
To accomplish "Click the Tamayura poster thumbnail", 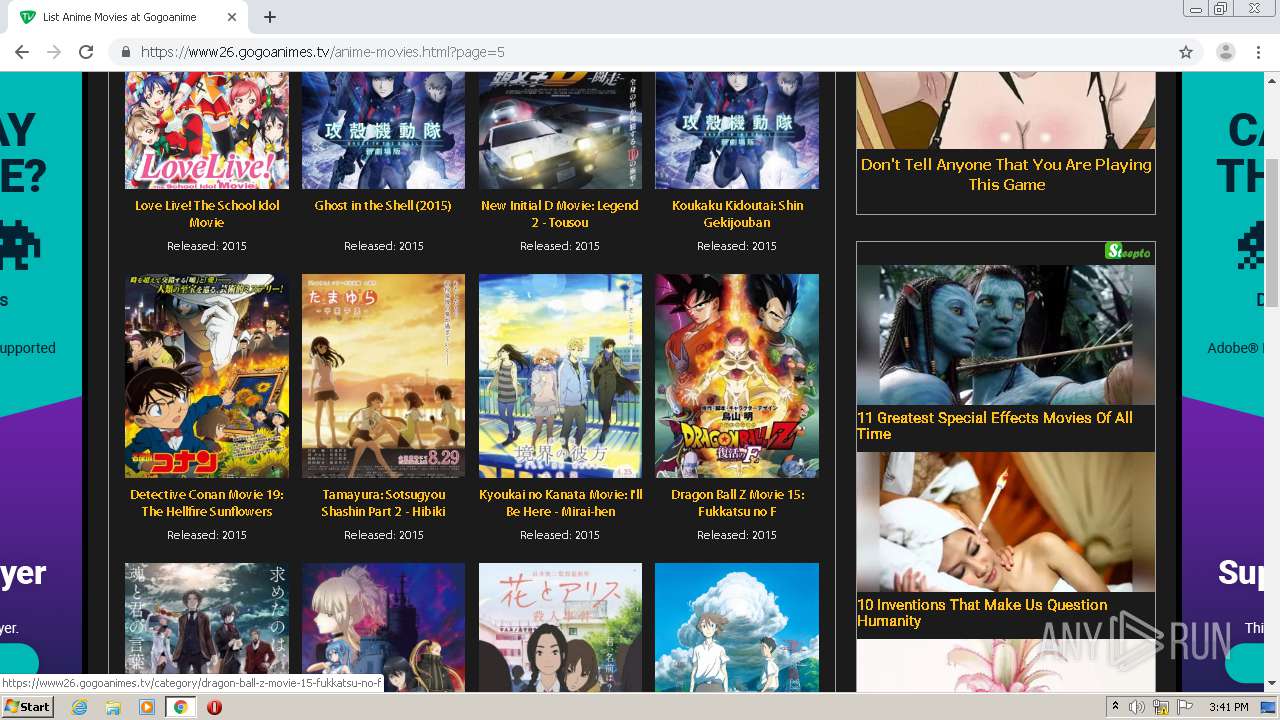I will coord(383,376).
